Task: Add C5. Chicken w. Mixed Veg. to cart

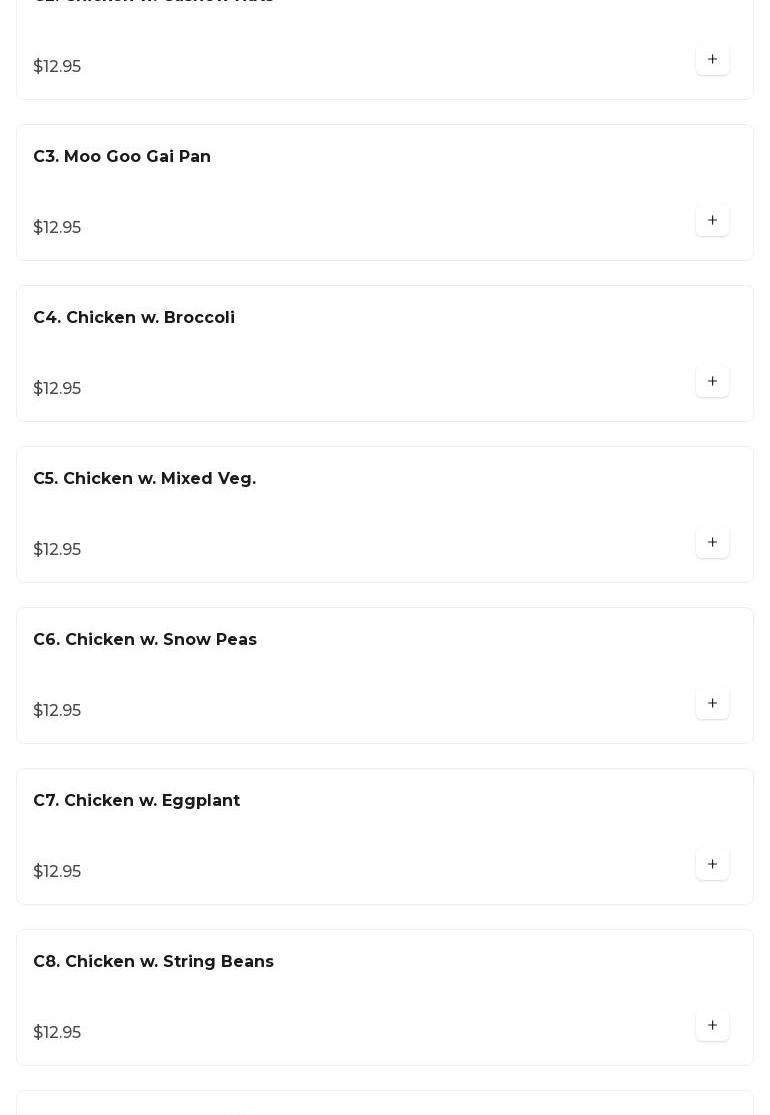Action: 712,542
